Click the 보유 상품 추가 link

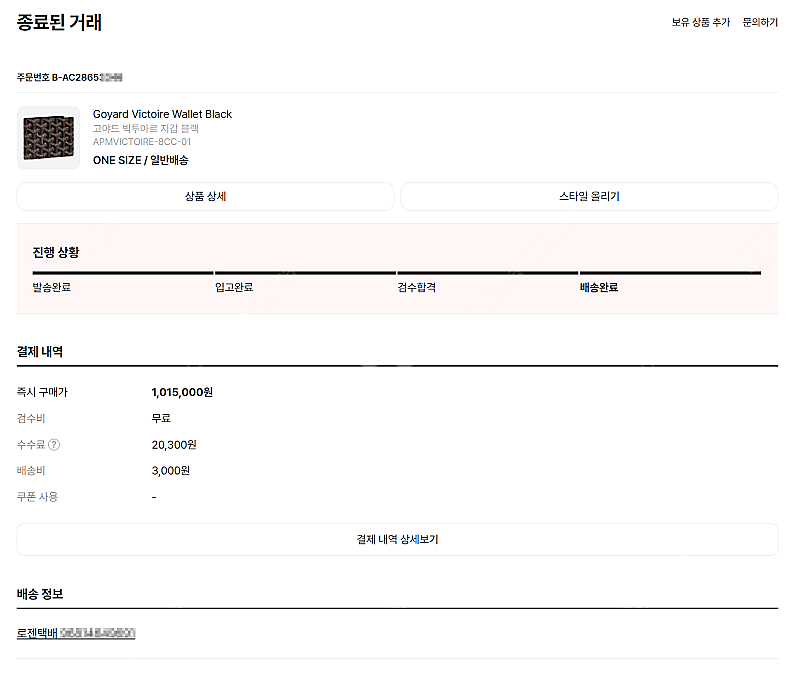click(701, 22)
